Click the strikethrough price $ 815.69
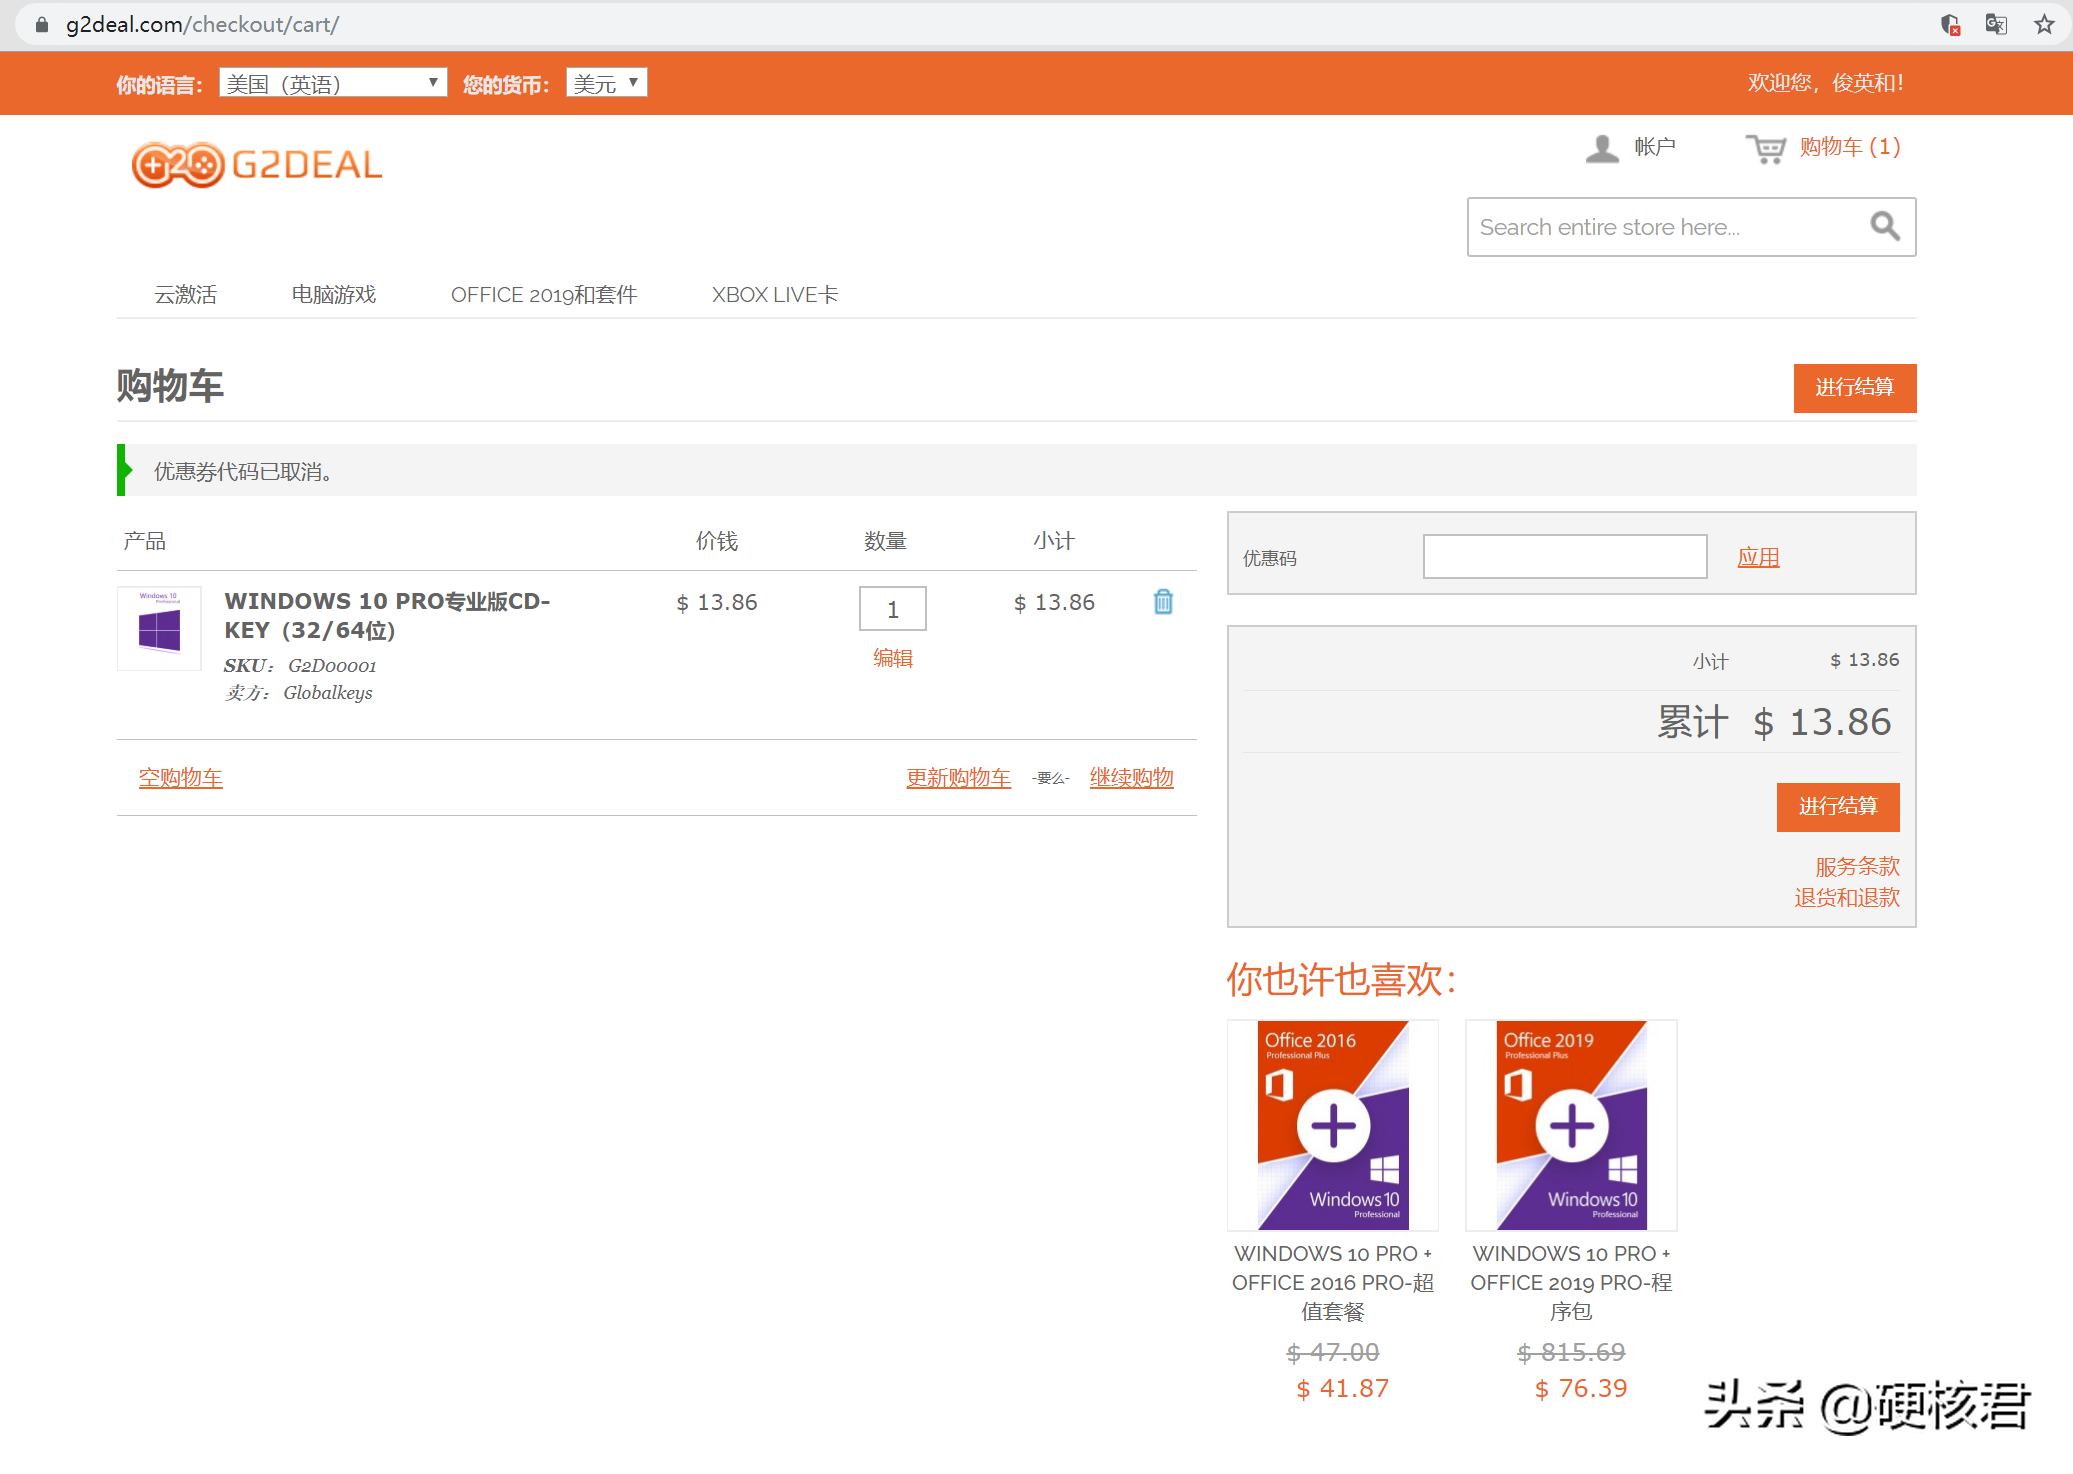The width and height of the screenshot is (2073, 1474). [1571, 1352]
